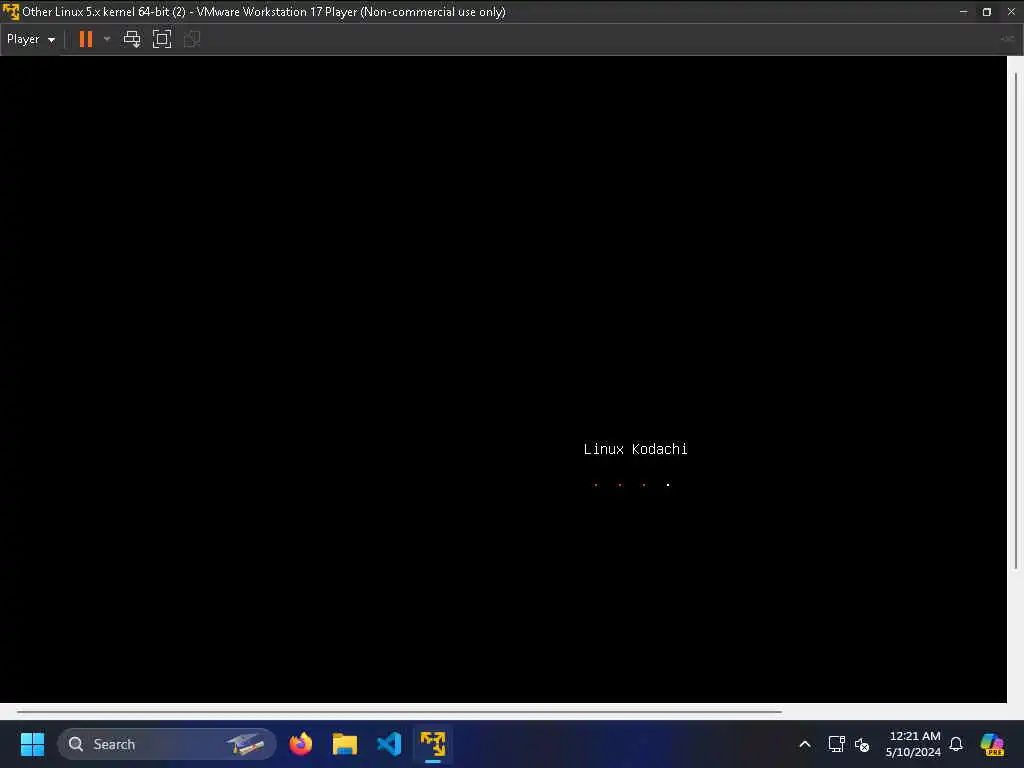This screenshot has height=768, width=1024.
Task: Open the Windows Start menu
Action: tap(32, 744)
